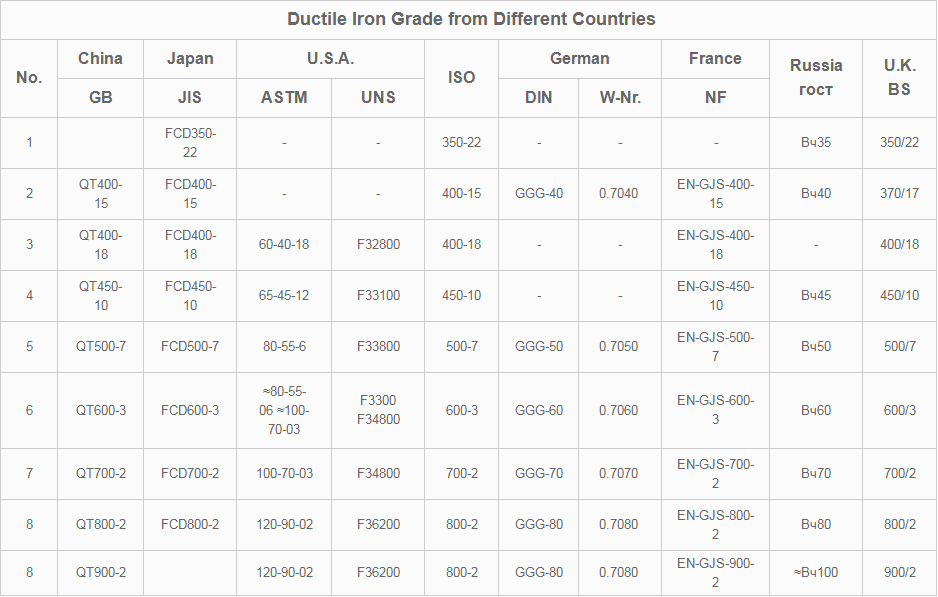Click the FCD350-22 cell
Image resolution: width=938 pixels, height=597 pixels.
190,142
